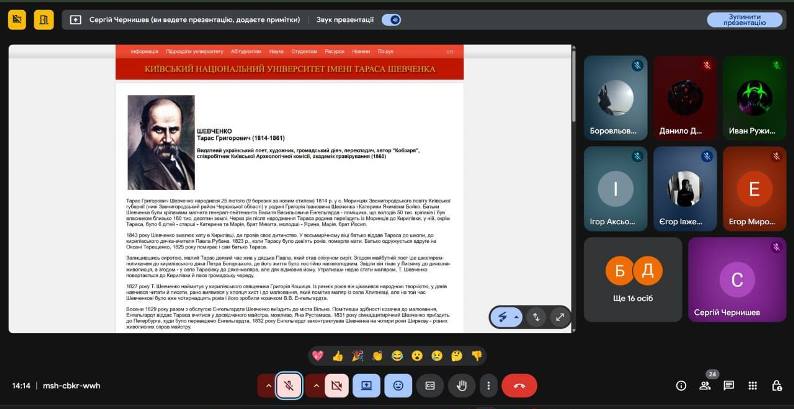Click the present screen button in toolbar
The height and width of the screenshot is (409, 794).
[367, 386]
